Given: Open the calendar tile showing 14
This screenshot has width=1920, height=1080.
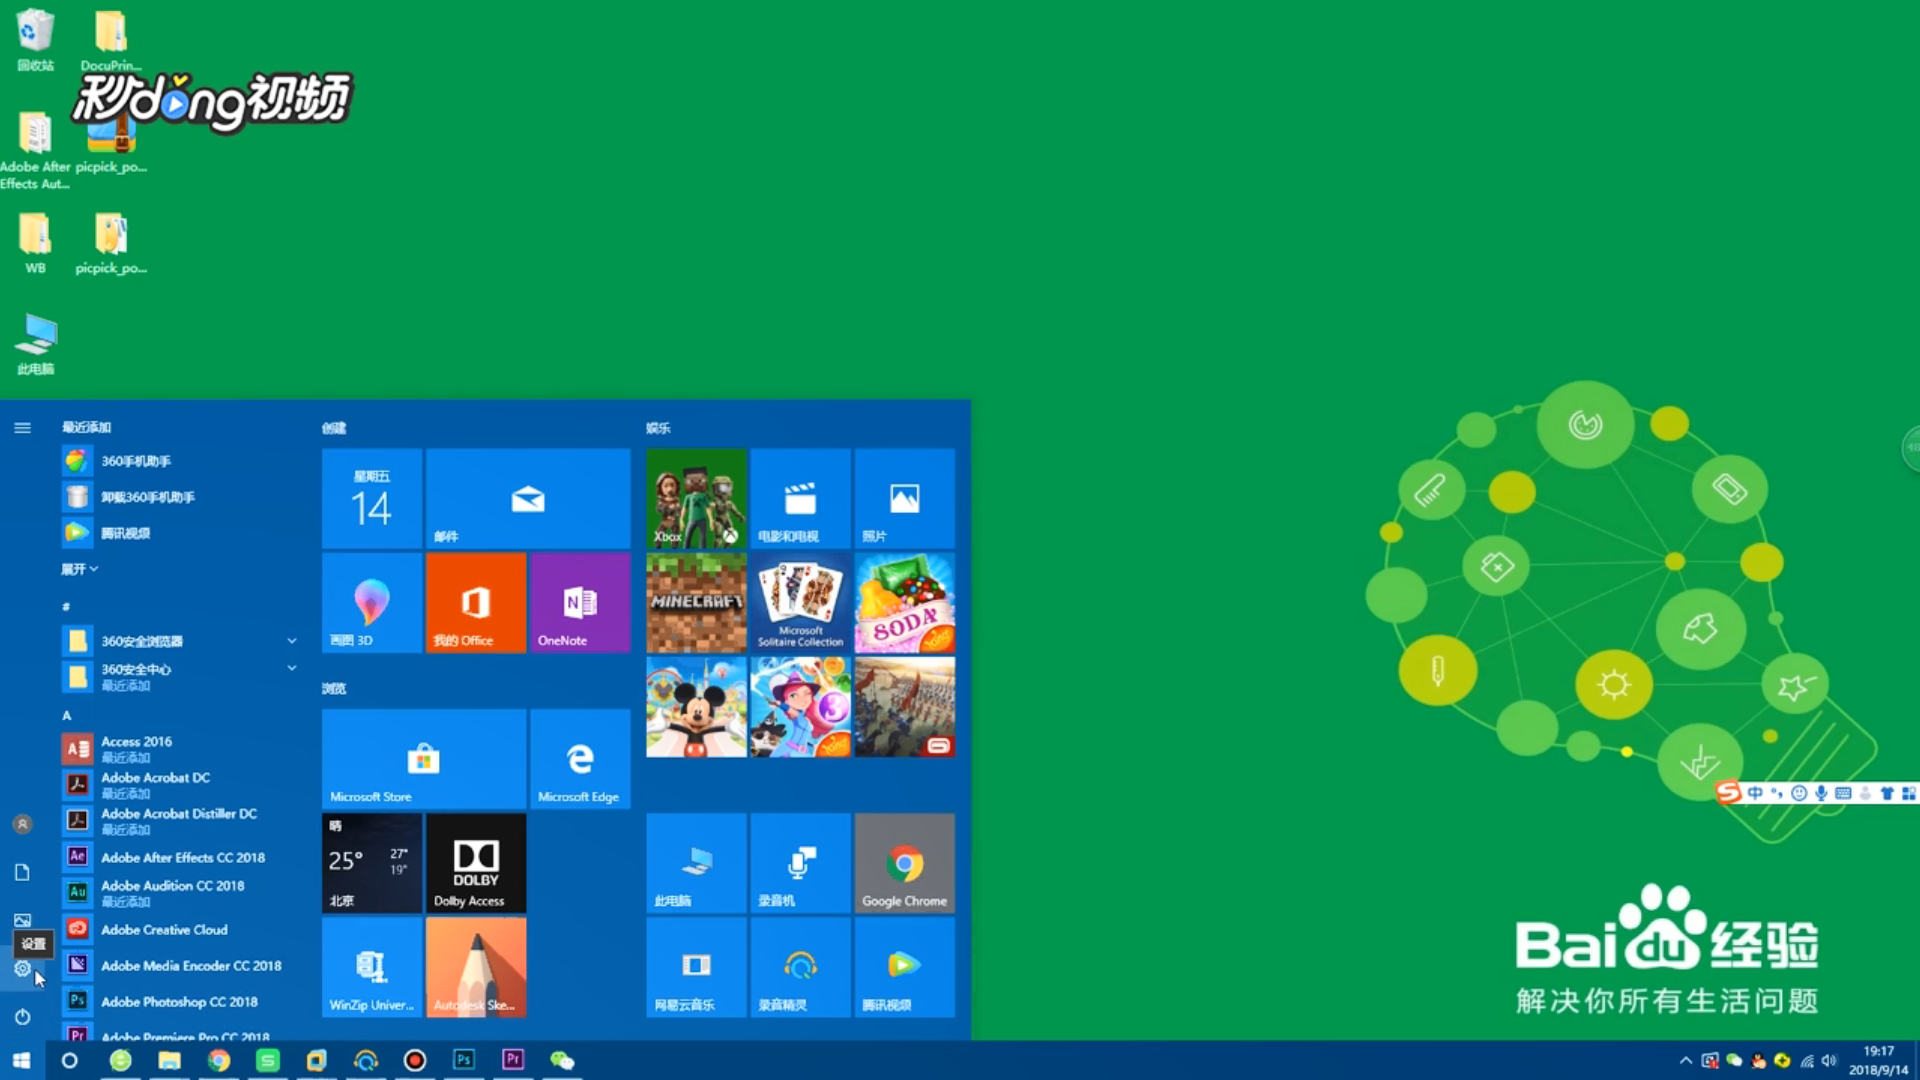Looking at the screenshot, I should pos(372,498).
